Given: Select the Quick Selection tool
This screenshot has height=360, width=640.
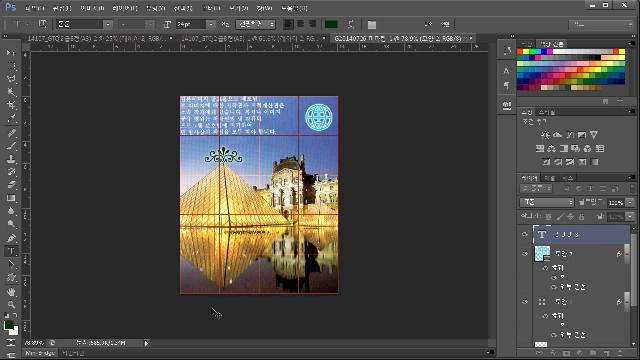Looking at the screenshot, I should [11, 92].
